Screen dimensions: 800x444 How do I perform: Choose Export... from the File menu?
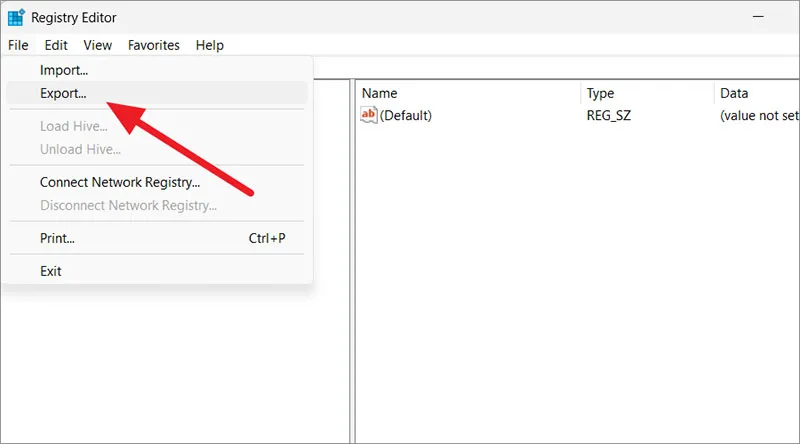pos(157,93)
